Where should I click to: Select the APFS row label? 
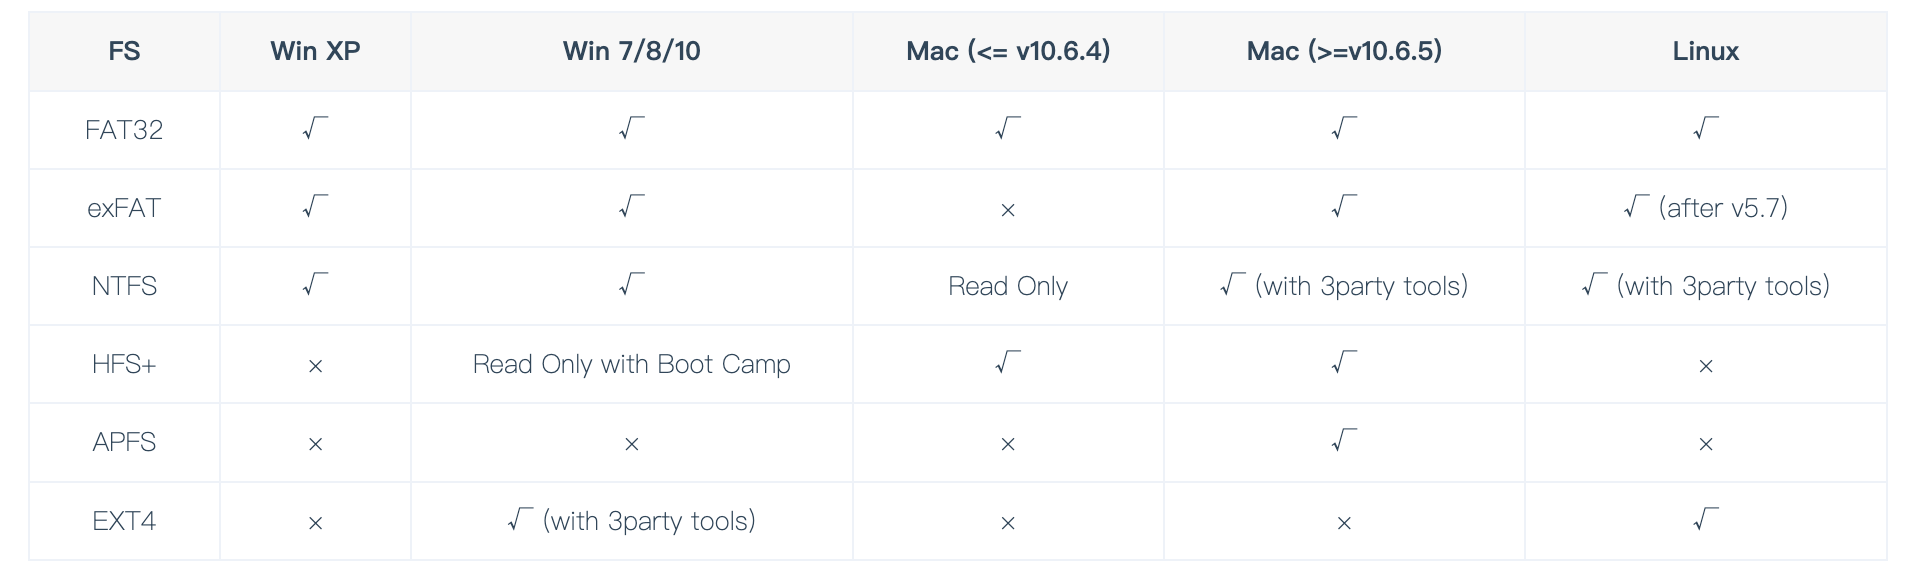(124, 442)
